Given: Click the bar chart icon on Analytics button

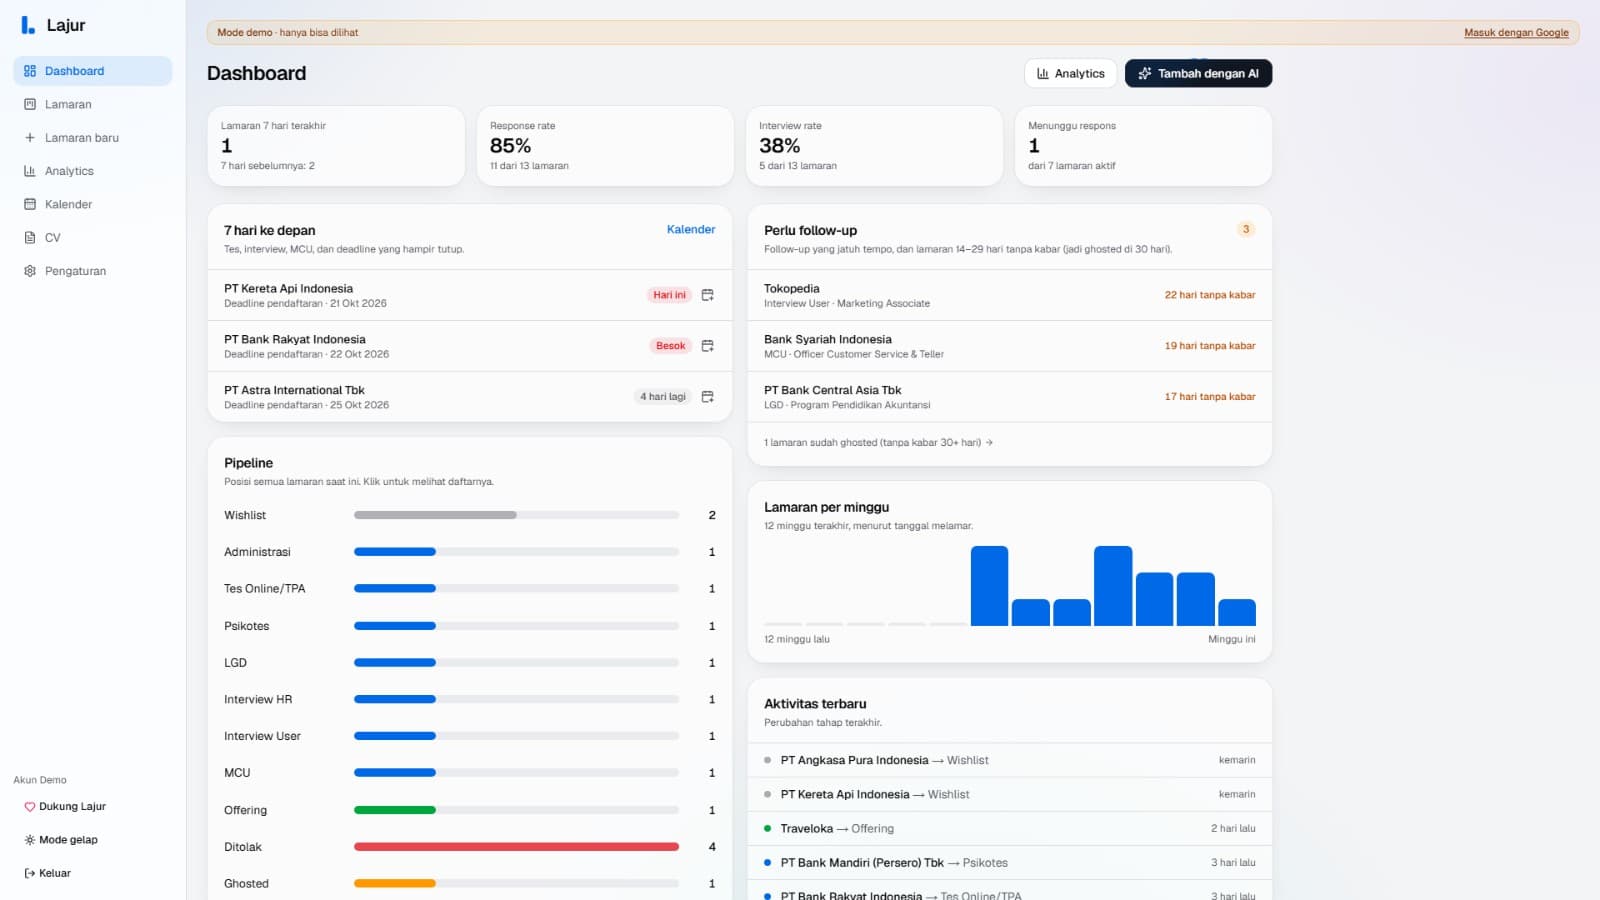Looking at the screenshot, I should pyautogui.click(x=1043, y=73).
